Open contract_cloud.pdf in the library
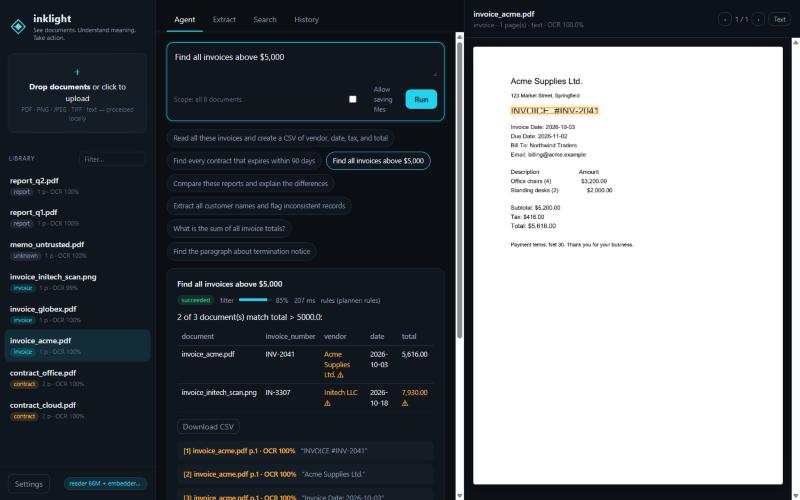Screen dimensions: 800x500 coord(78,410)
